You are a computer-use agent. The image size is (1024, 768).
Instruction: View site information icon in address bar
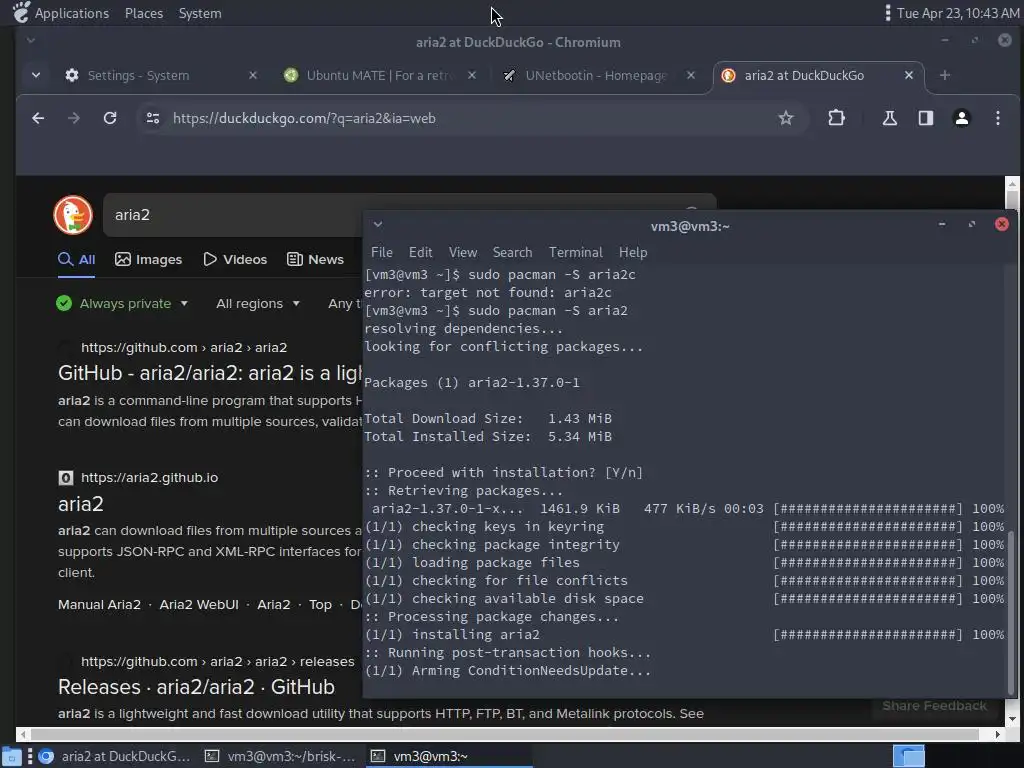tap(153, 118)
